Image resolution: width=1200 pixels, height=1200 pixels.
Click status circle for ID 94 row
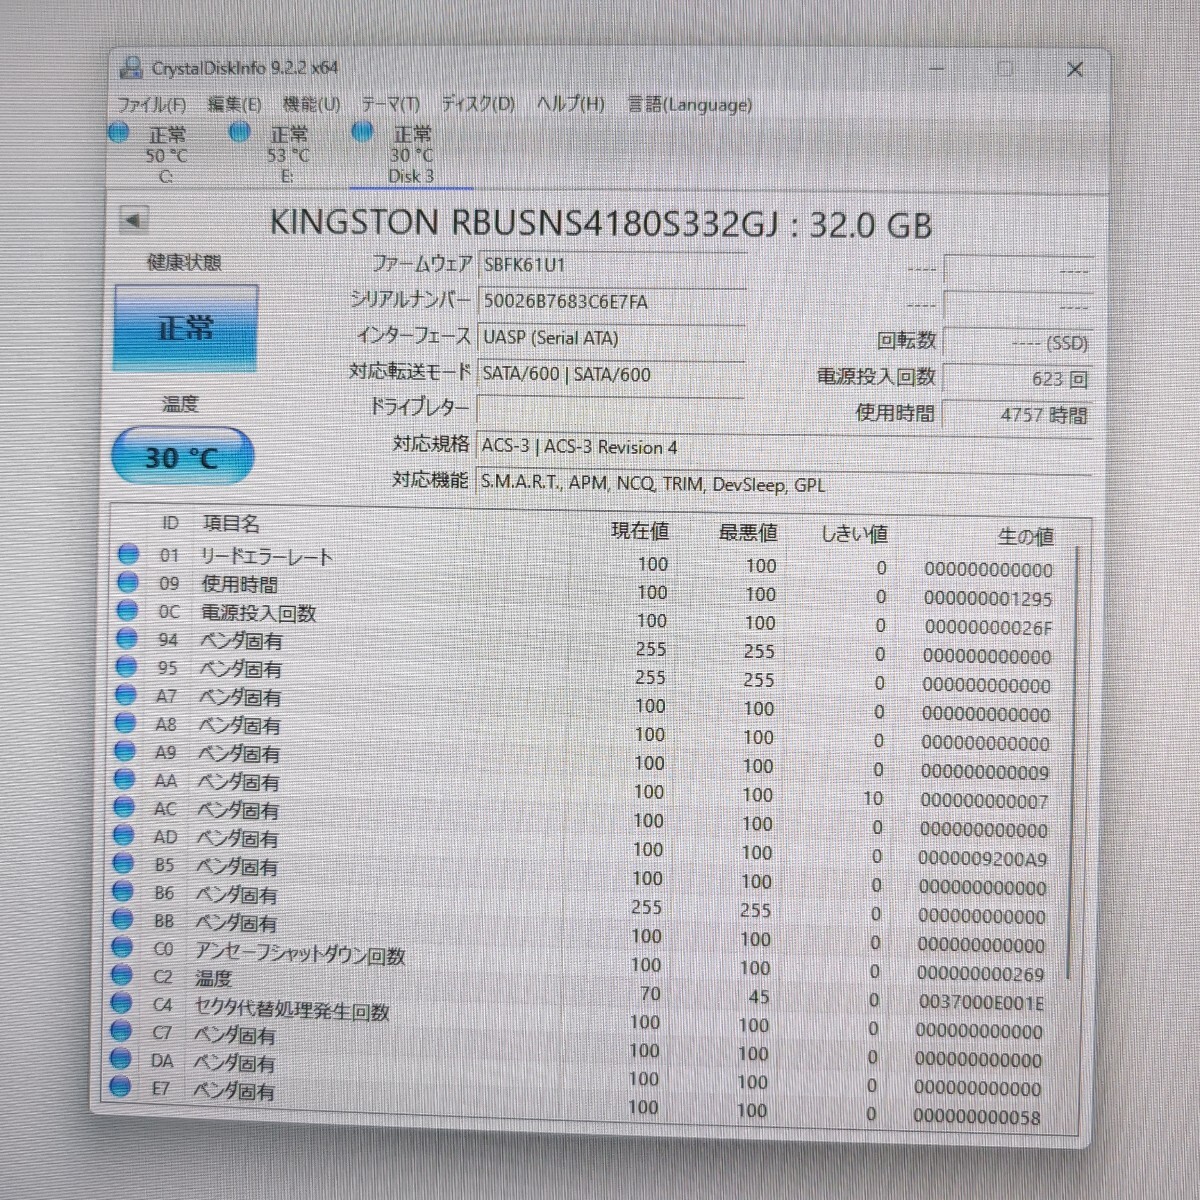pyautogui.click(x=127, y=638)
